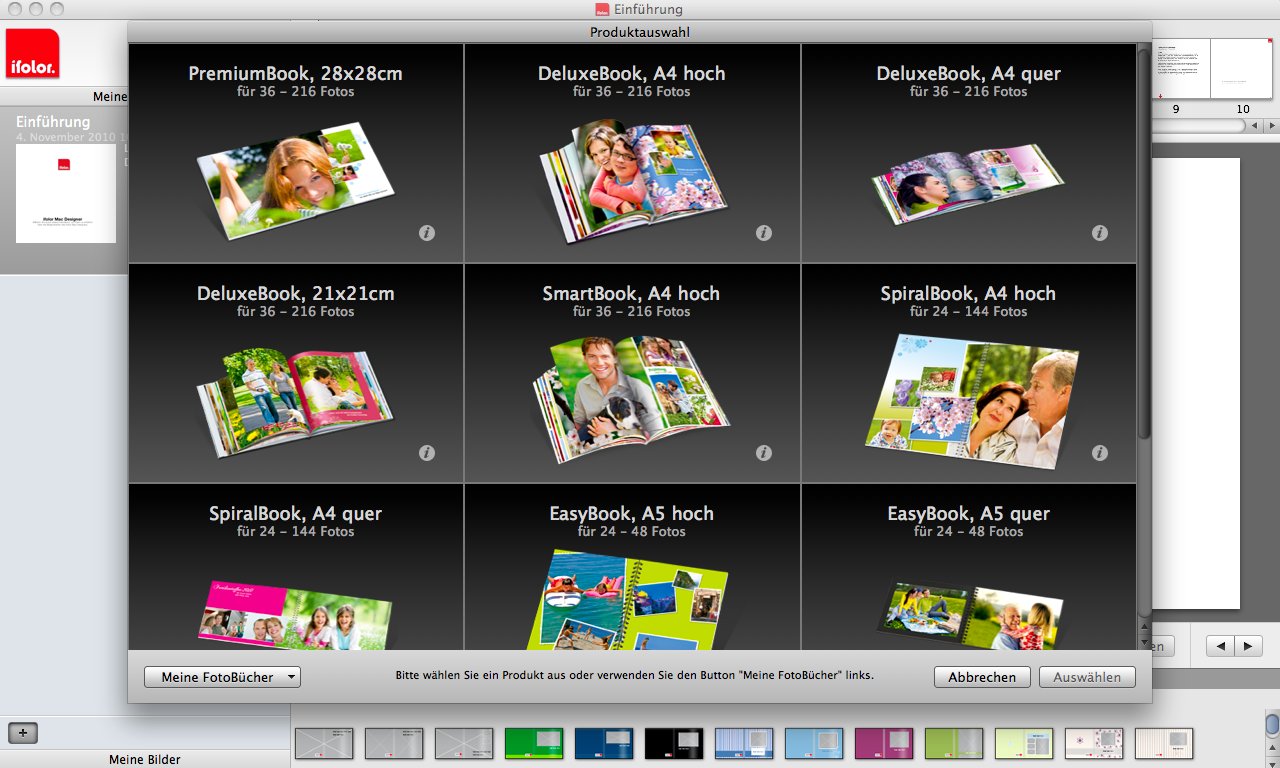Show info for DeluxeBook A4 quer
This screenshot has height=768, width=1280.
coord(1100,233)
